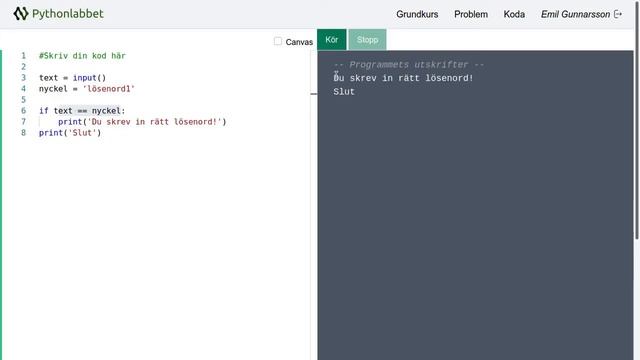The width and height of the screenshot is (640, 360).
Task: Click the Pythonlabbet title text
Action: 68,13
